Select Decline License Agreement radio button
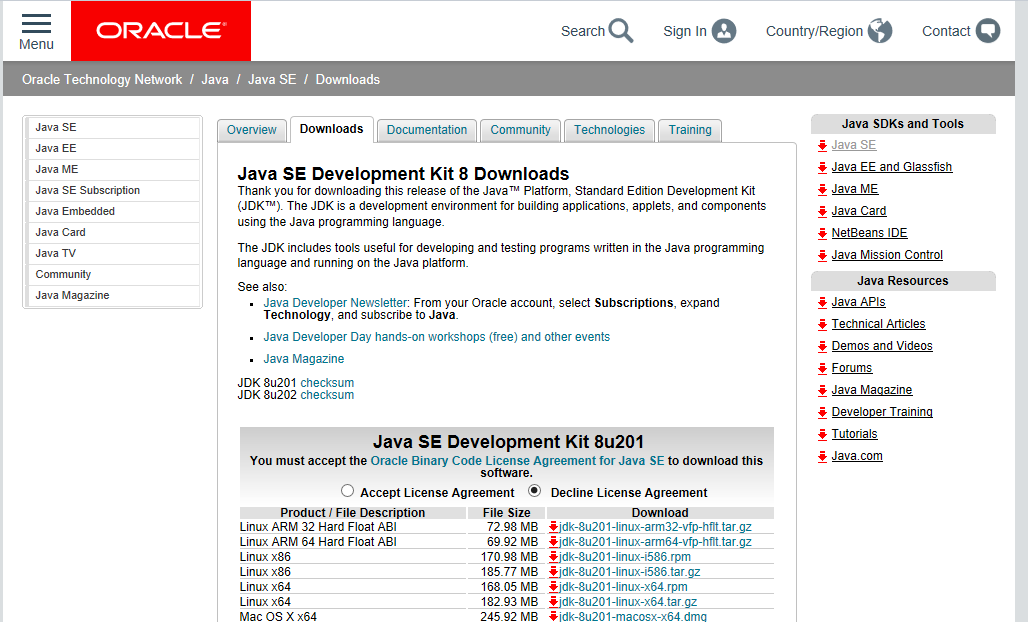 [x=535, y=490]
